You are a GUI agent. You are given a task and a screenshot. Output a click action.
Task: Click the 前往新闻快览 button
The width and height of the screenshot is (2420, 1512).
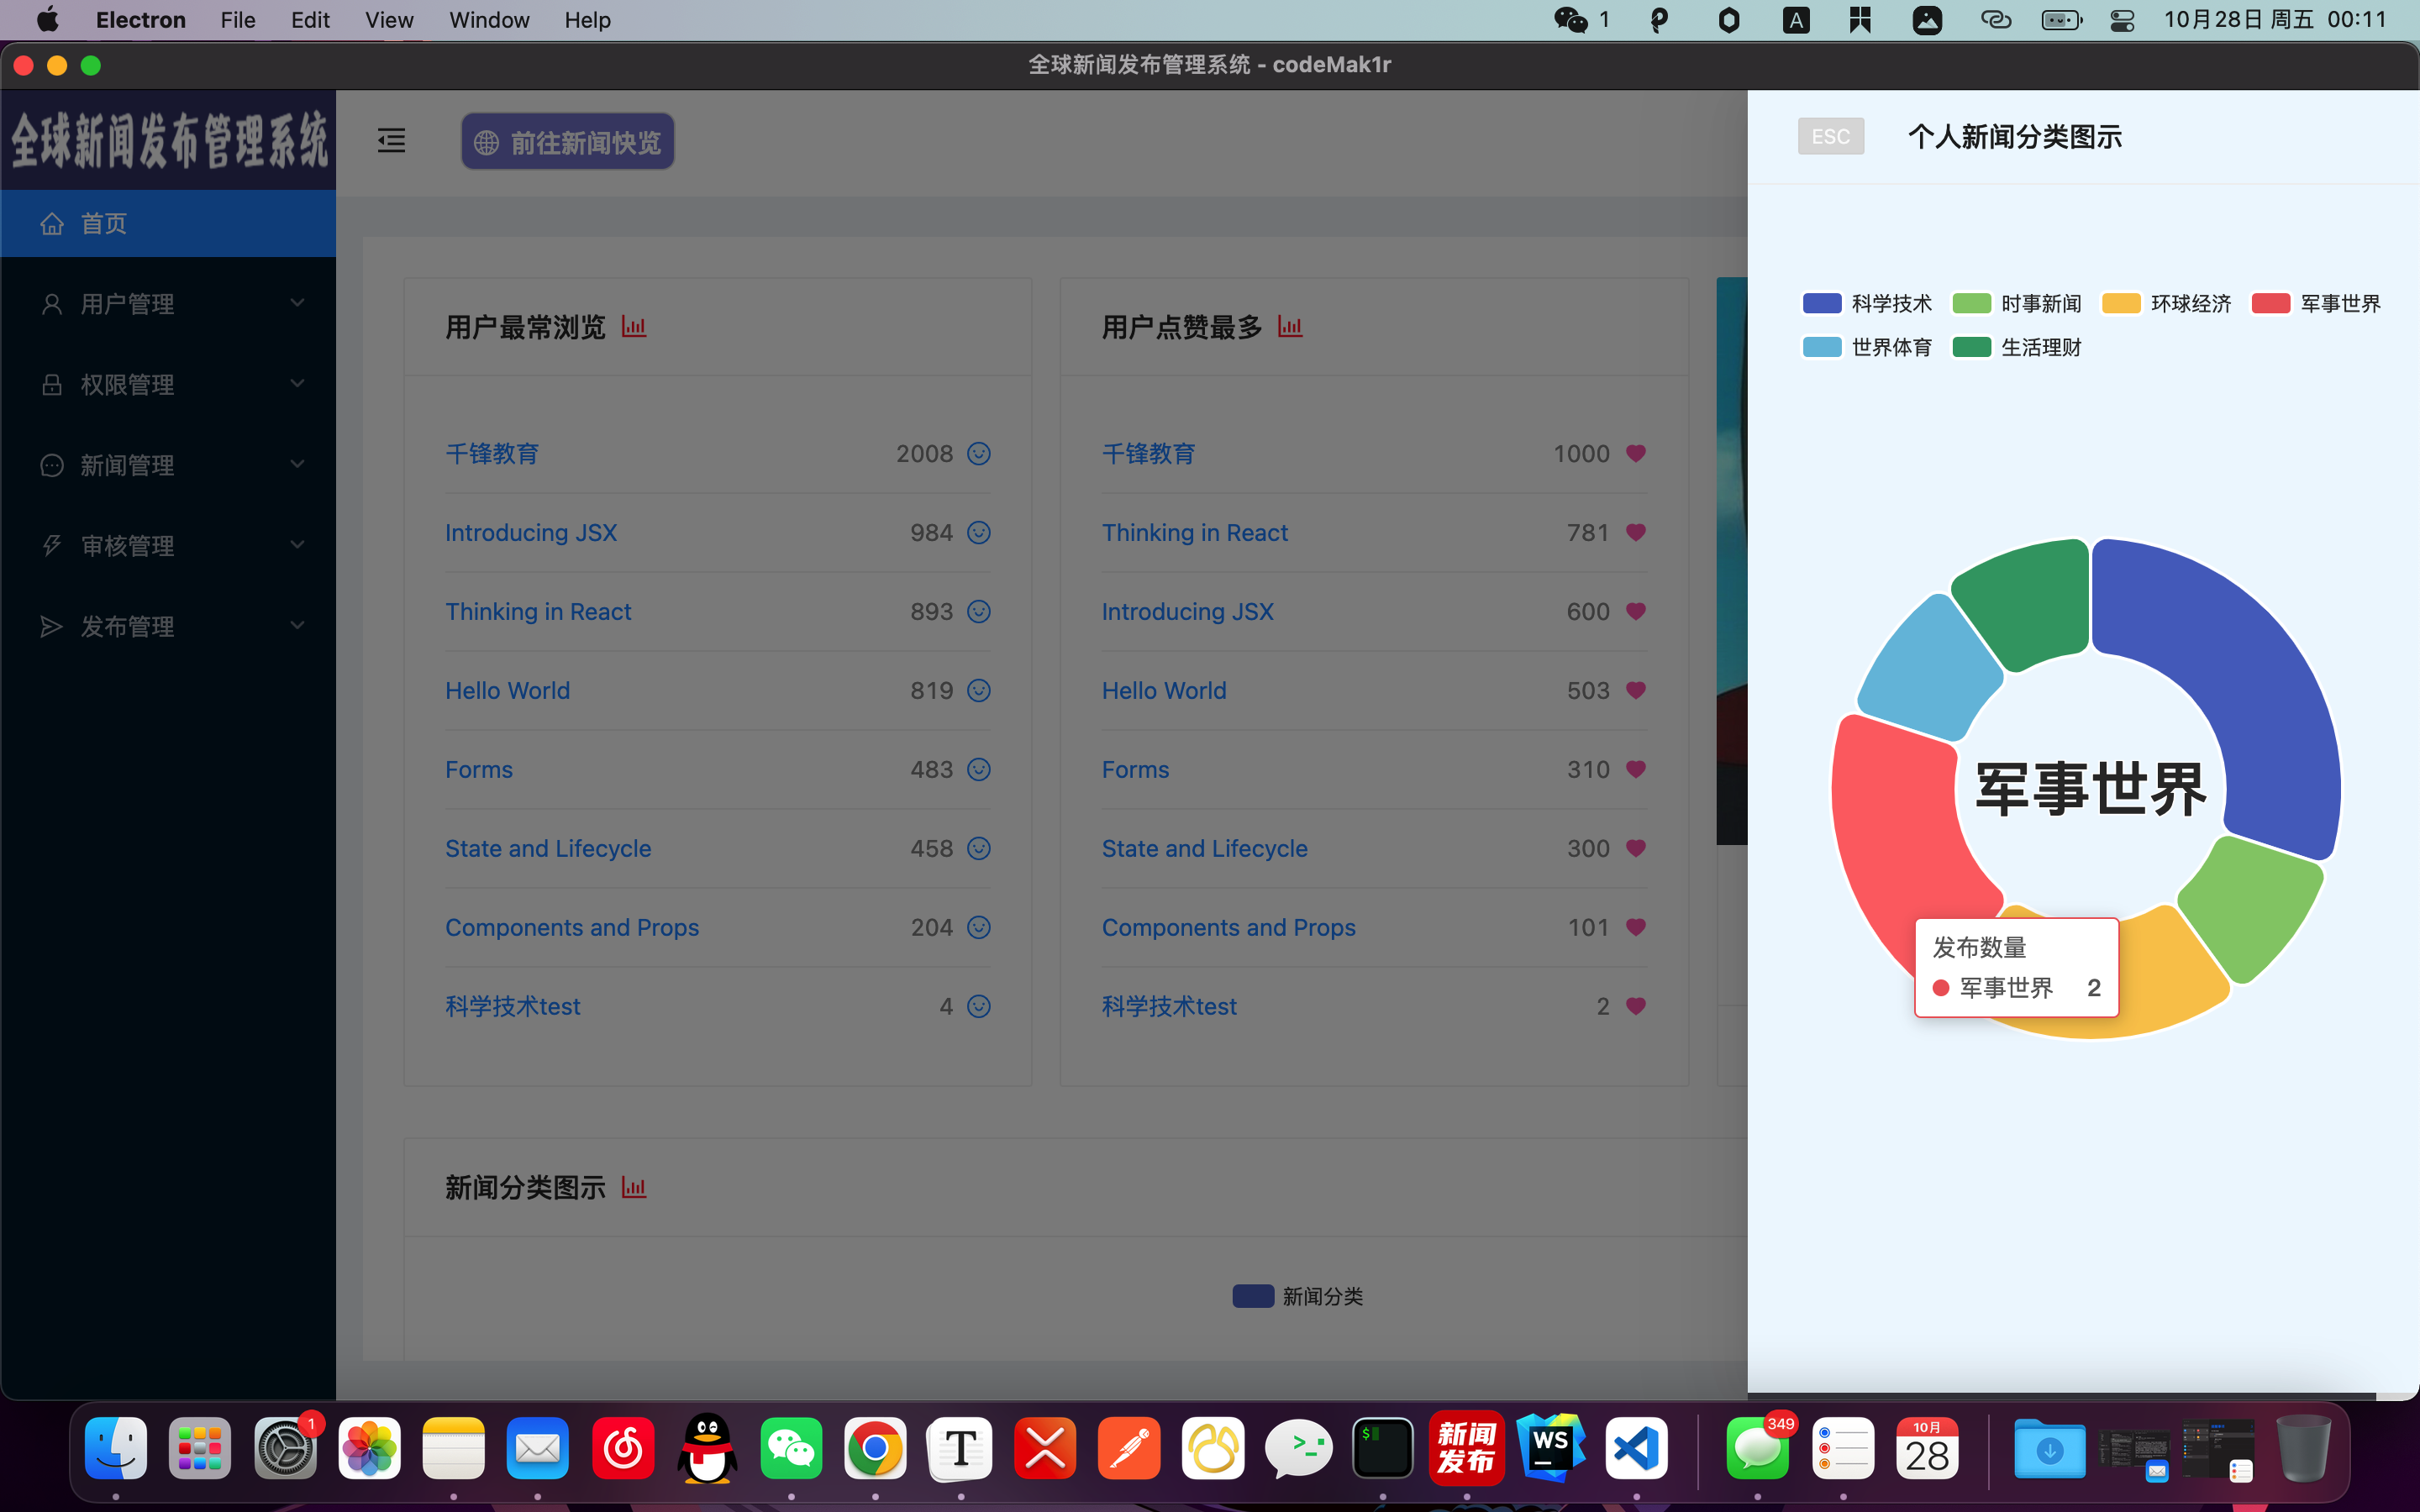[x=568, y=142]
